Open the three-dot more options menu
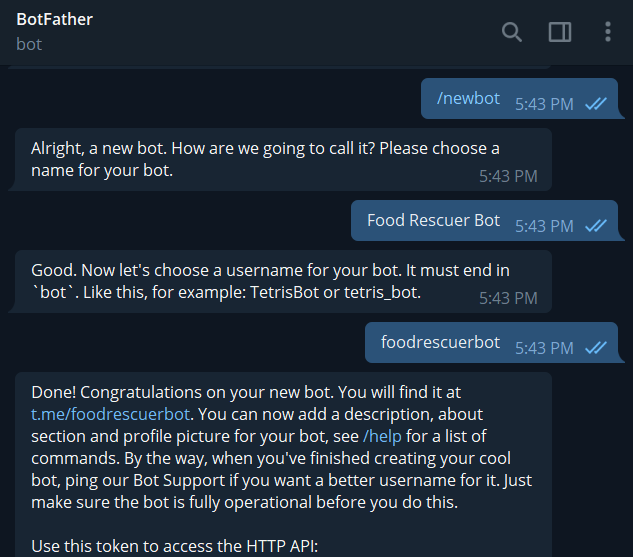The width and height of the screenshot is (633, 557). pos(608,32)
